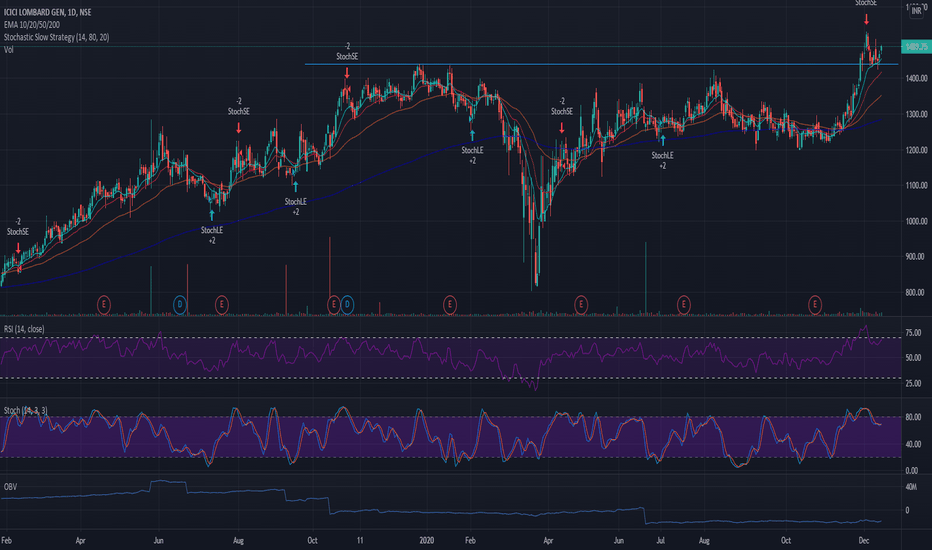This screenshot has height=550, width=932.
Task: Click the StochSE -2 label at the February 2019 start
Action: tap(18, 227)
